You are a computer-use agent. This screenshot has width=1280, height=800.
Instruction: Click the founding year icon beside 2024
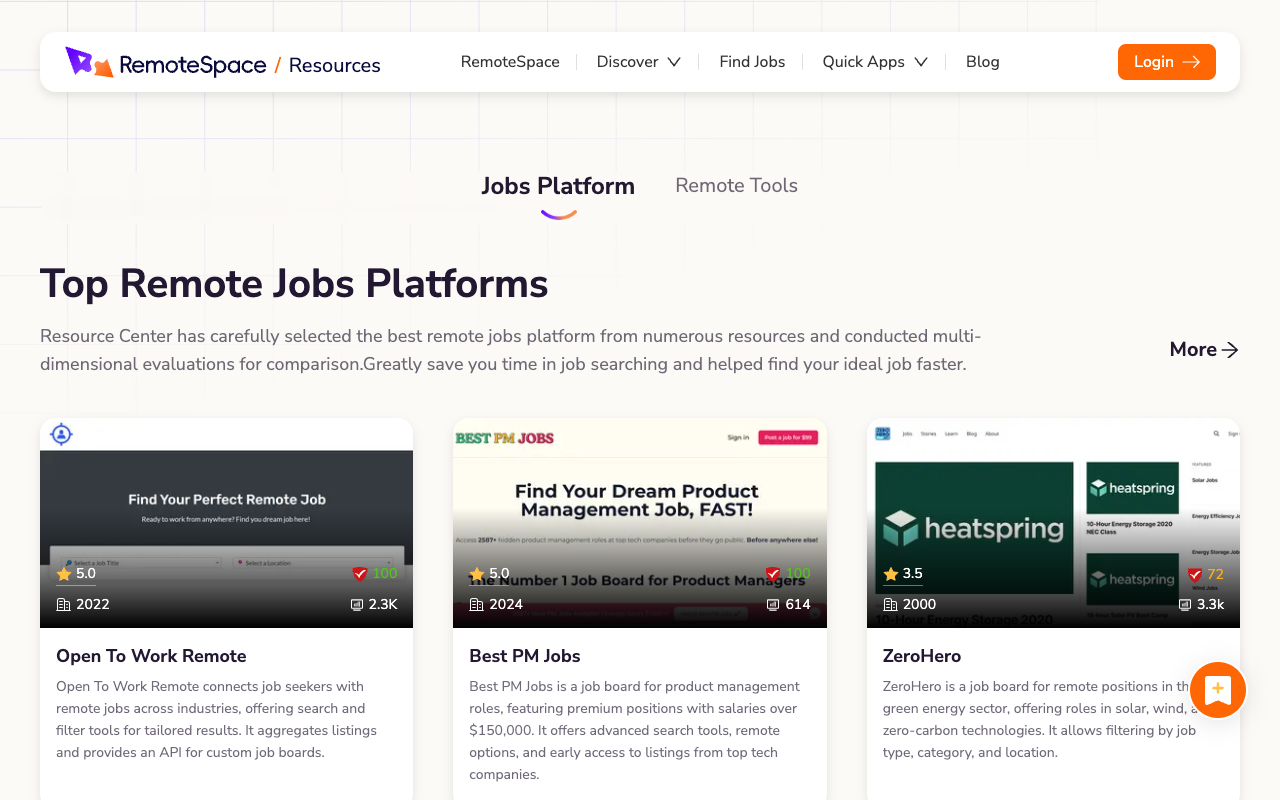(x=477, y=604)
